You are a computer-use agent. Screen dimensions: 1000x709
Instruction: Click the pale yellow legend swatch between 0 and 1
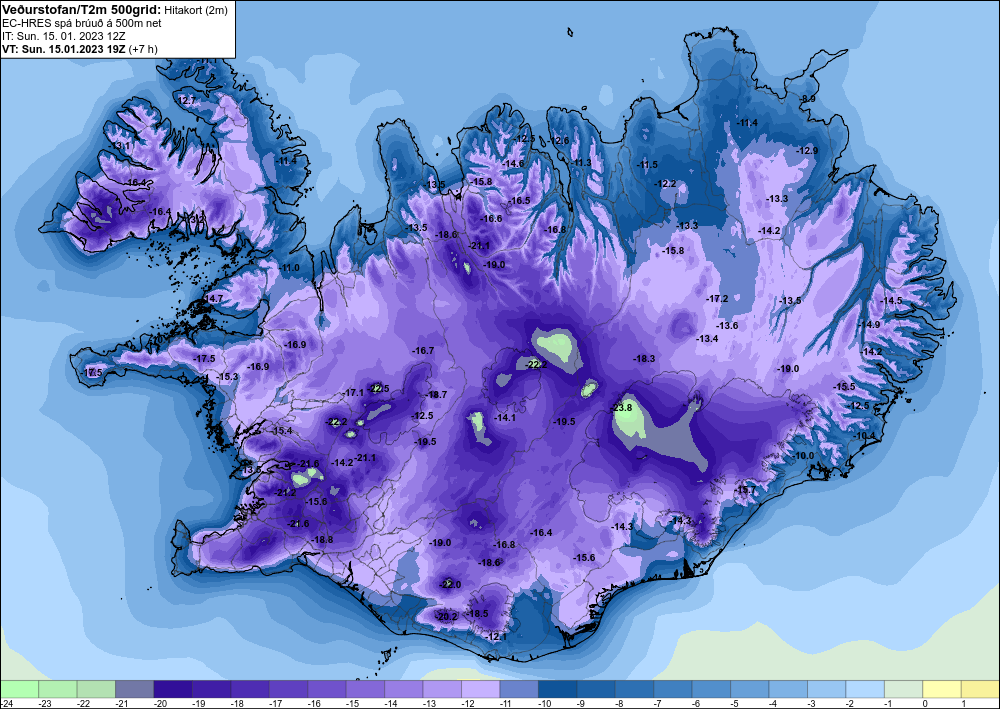(942, 689)
